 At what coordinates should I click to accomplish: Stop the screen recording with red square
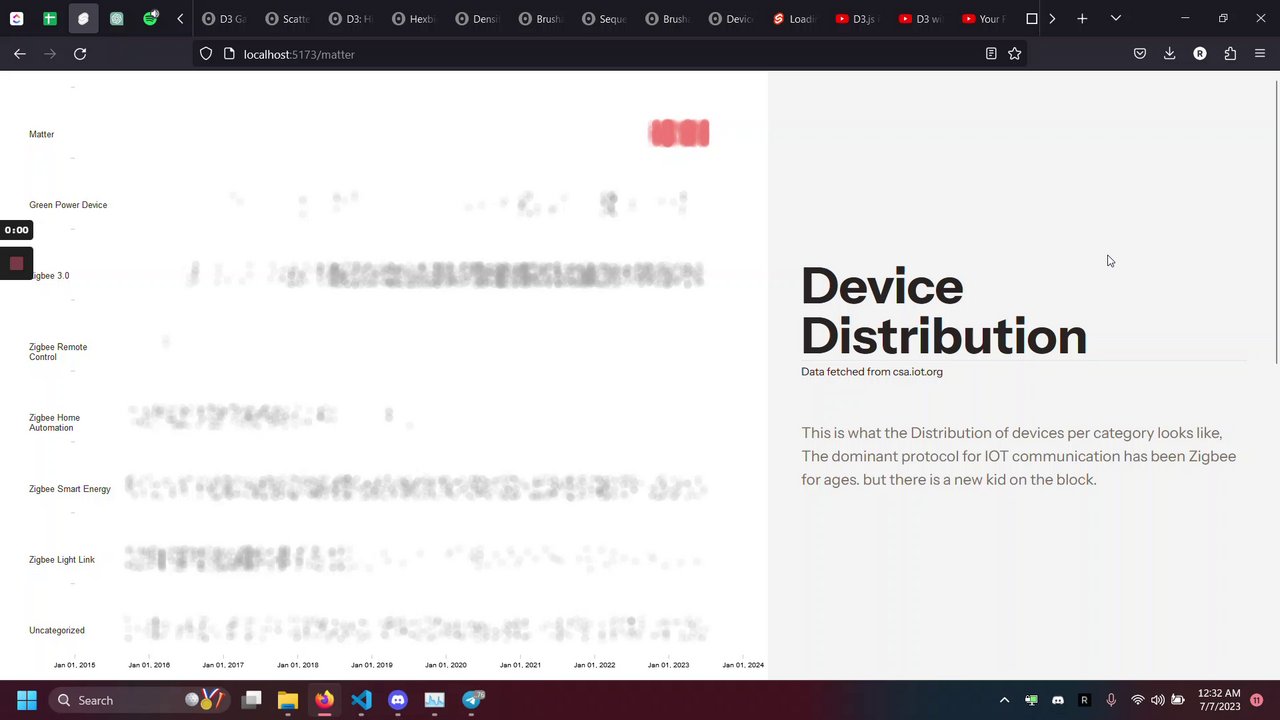[x=16, y=263]
